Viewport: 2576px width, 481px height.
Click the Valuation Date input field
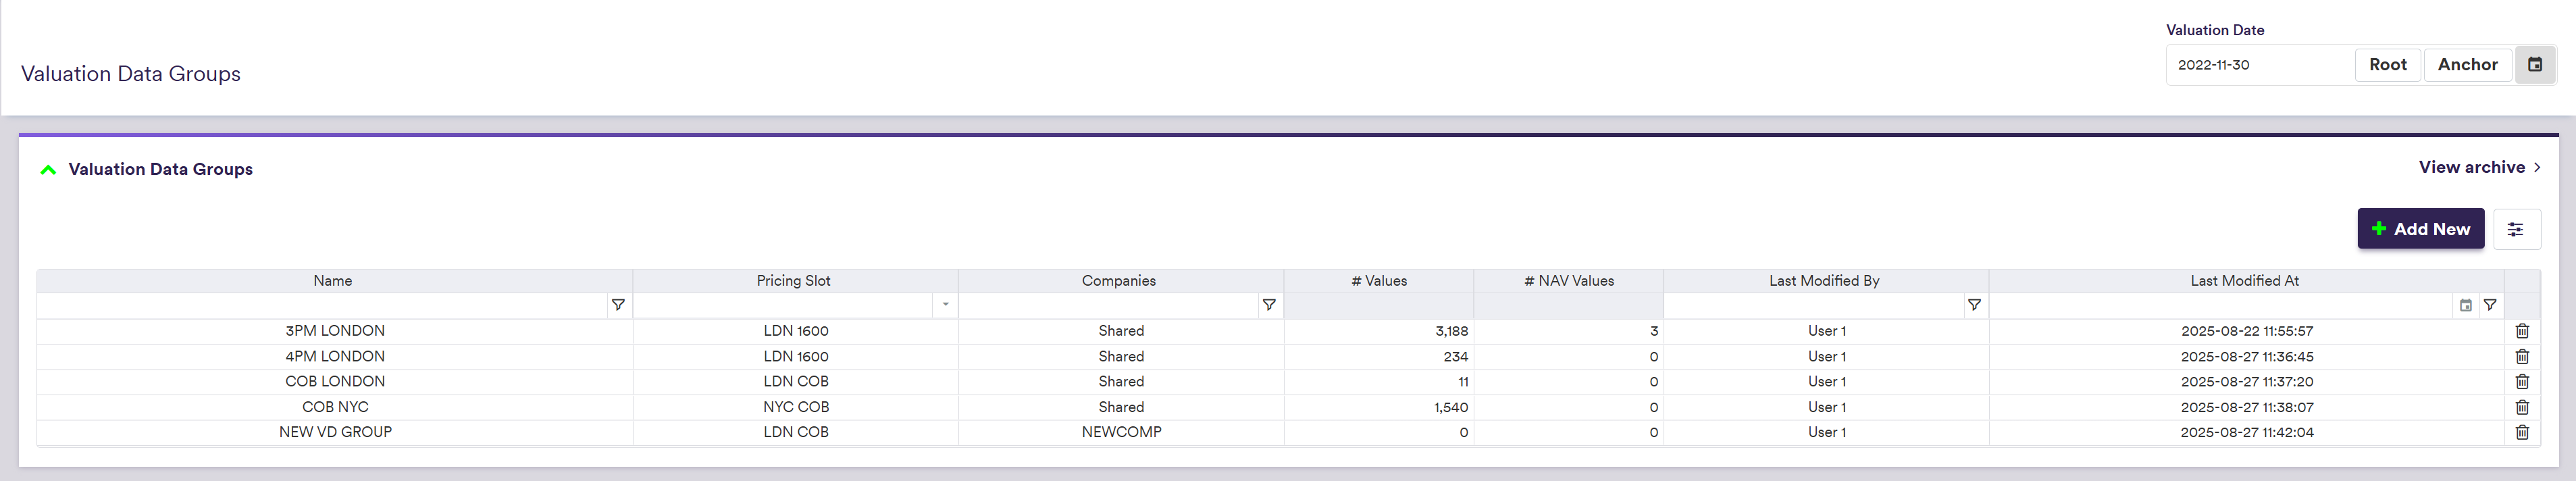tap(2259, 65)
